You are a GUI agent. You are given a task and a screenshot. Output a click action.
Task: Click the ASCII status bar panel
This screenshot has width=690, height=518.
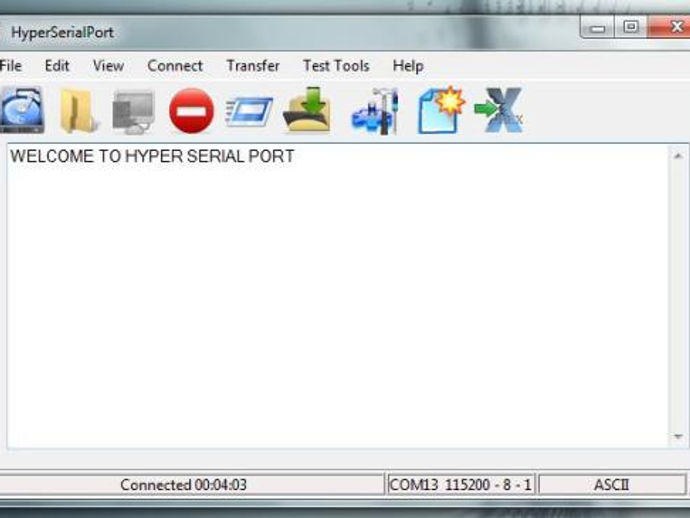(x=612, y=485)
